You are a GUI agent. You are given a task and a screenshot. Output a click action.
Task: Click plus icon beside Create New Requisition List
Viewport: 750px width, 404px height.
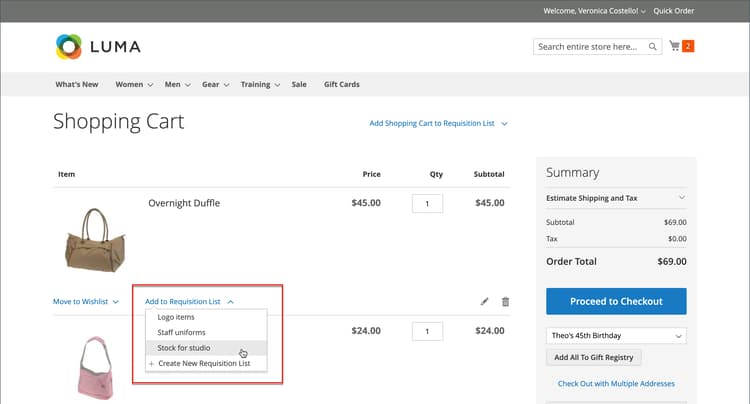click(152, 364)
